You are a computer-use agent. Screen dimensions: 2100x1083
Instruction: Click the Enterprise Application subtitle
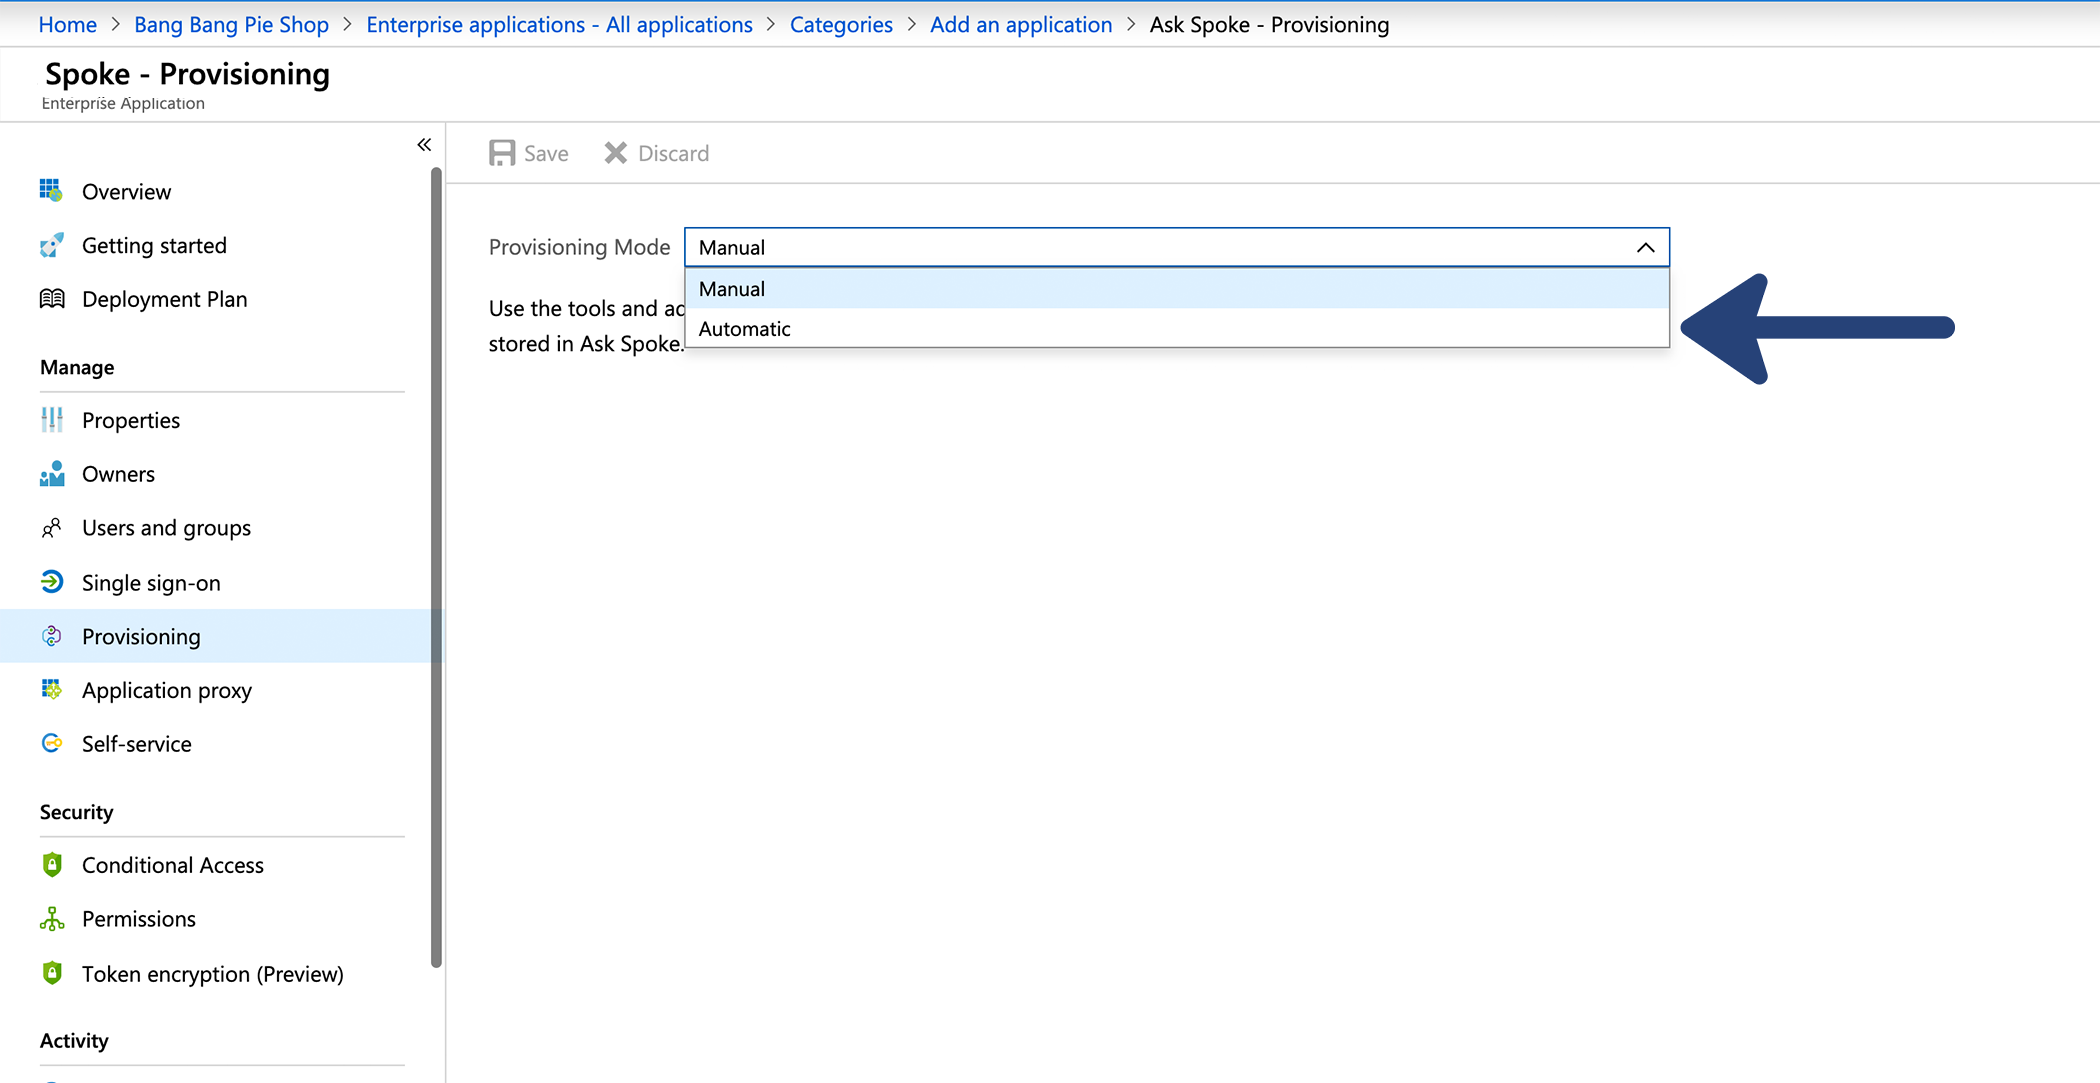tap(123, 103)
